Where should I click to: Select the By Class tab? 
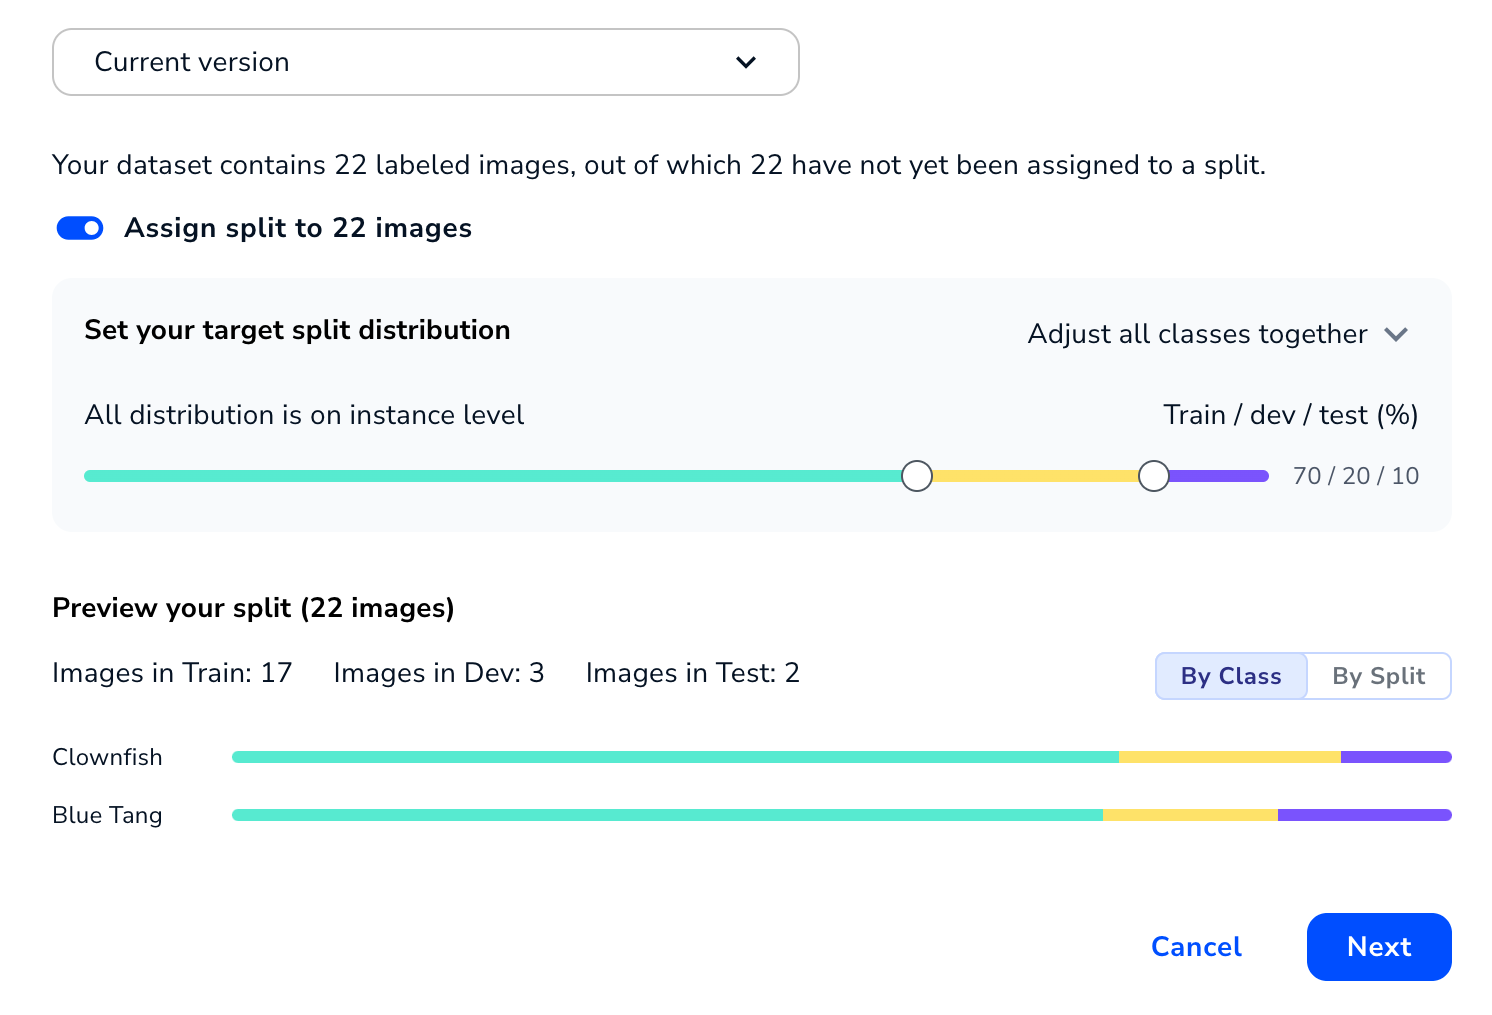tap(1231, 676)
